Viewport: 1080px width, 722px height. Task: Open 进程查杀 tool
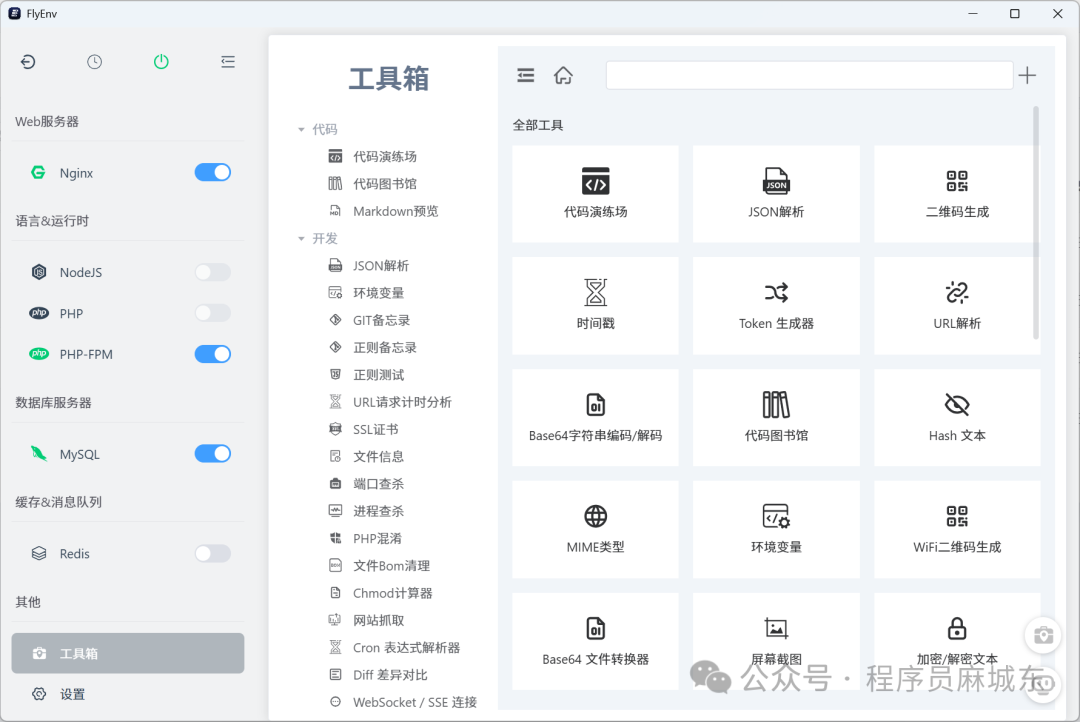[x=378, y=511]
